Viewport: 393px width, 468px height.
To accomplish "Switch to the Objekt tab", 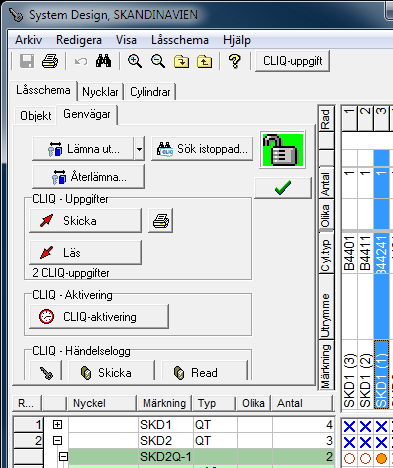I will [35, 116].
